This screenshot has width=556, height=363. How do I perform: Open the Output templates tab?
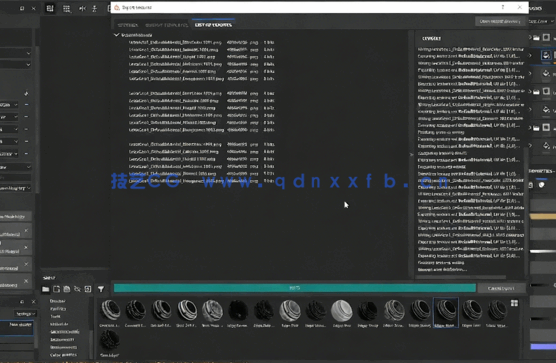coord(166,25)
